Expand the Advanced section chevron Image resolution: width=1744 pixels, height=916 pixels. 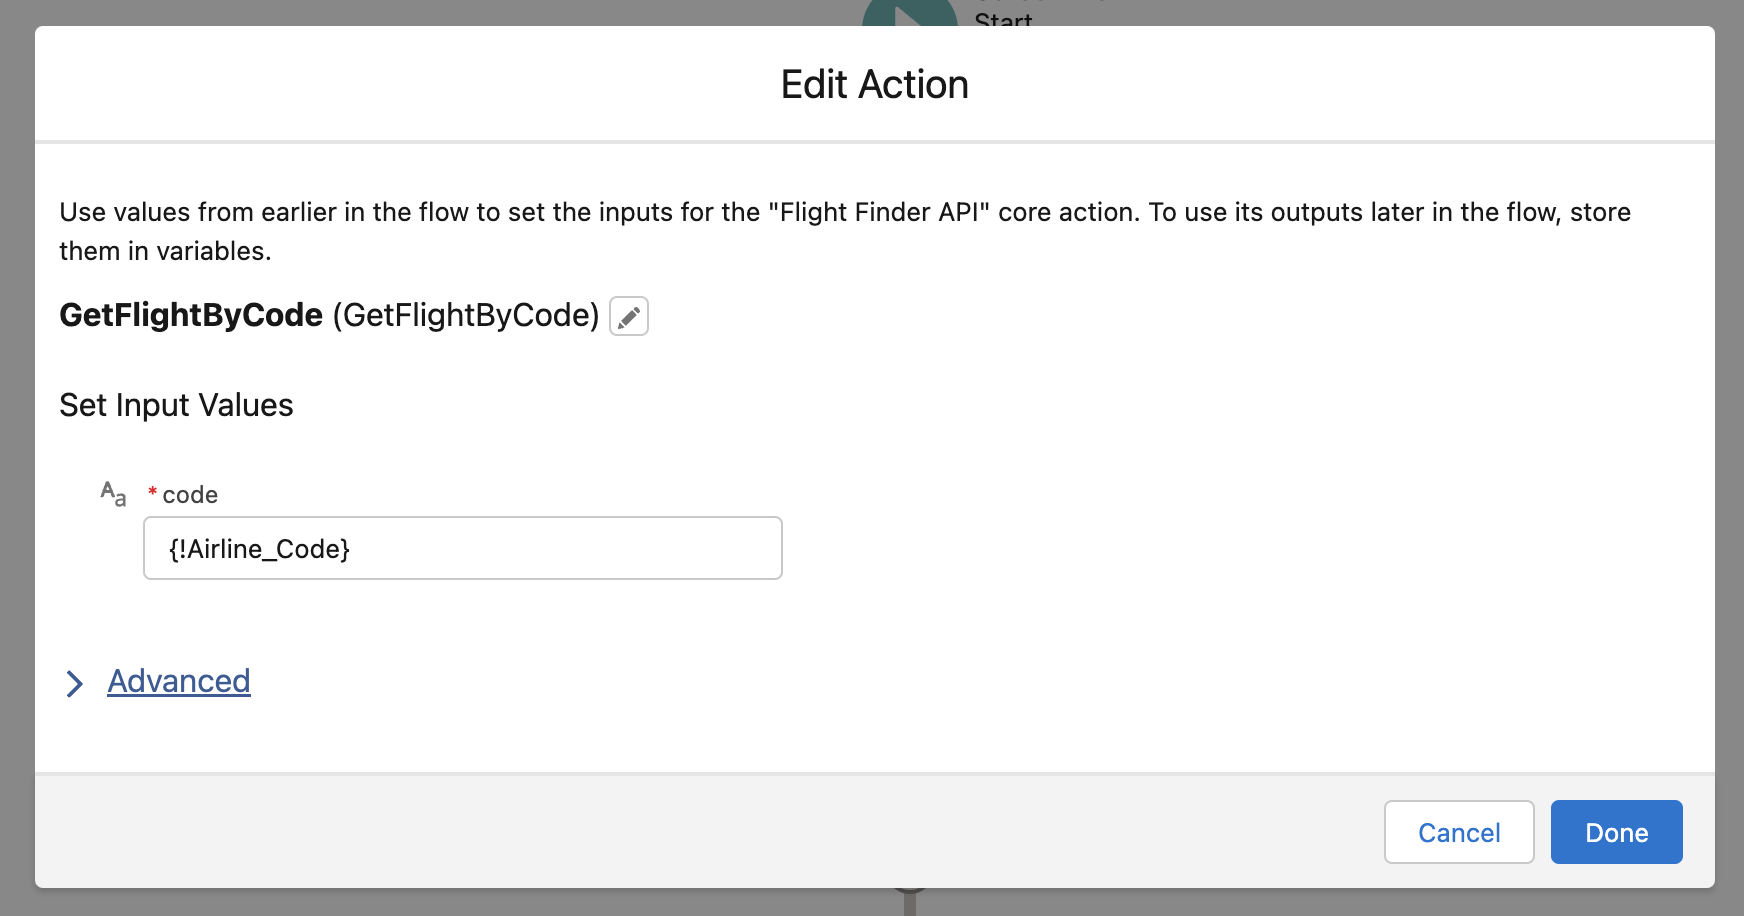(74, 683)
